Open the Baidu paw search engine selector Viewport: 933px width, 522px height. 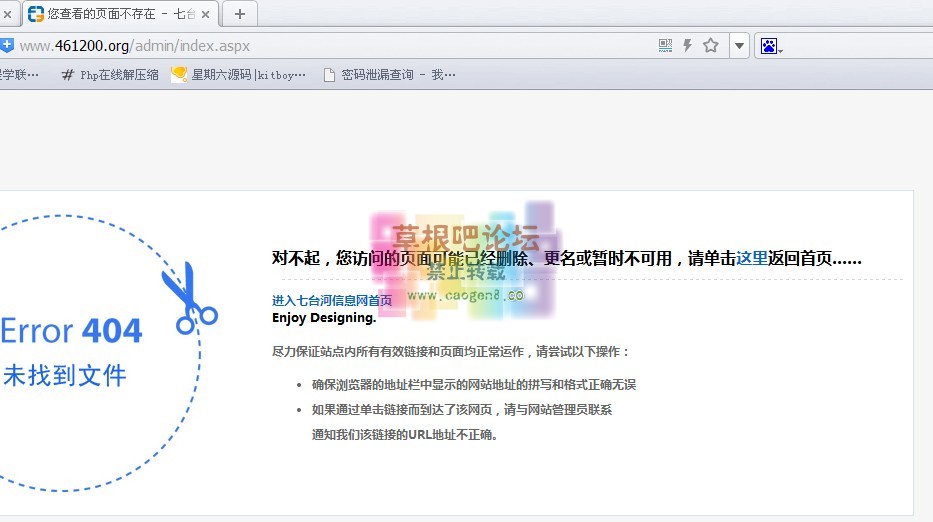(x=769, y=46)
